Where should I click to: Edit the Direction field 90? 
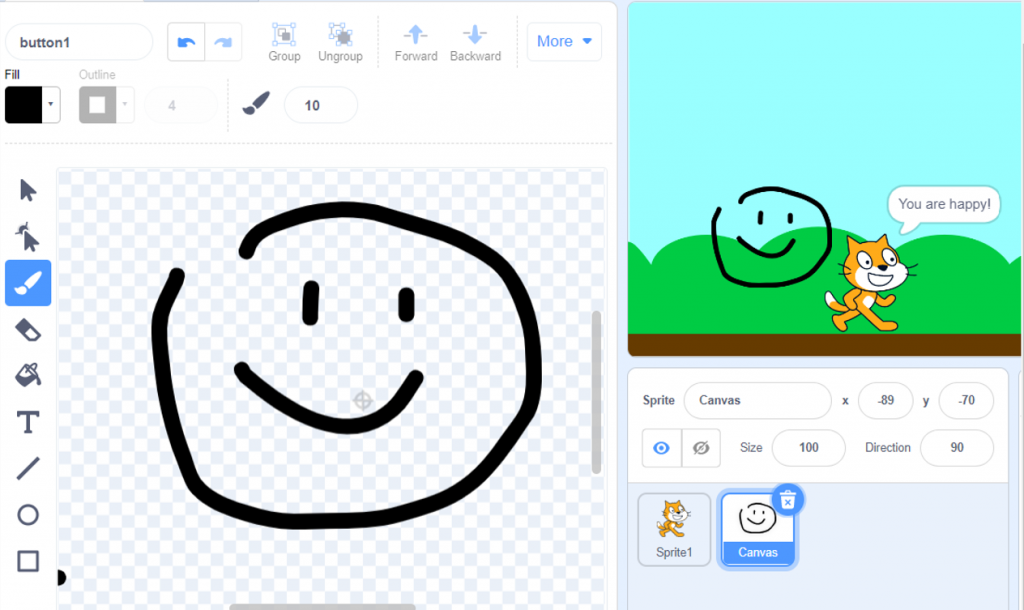click(957, 447)
